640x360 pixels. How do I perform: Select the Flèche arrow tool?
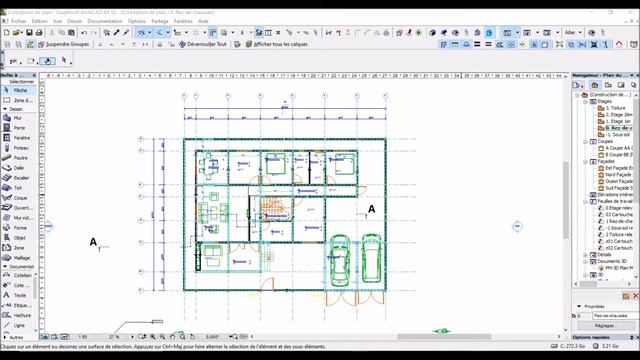[18, 90]
